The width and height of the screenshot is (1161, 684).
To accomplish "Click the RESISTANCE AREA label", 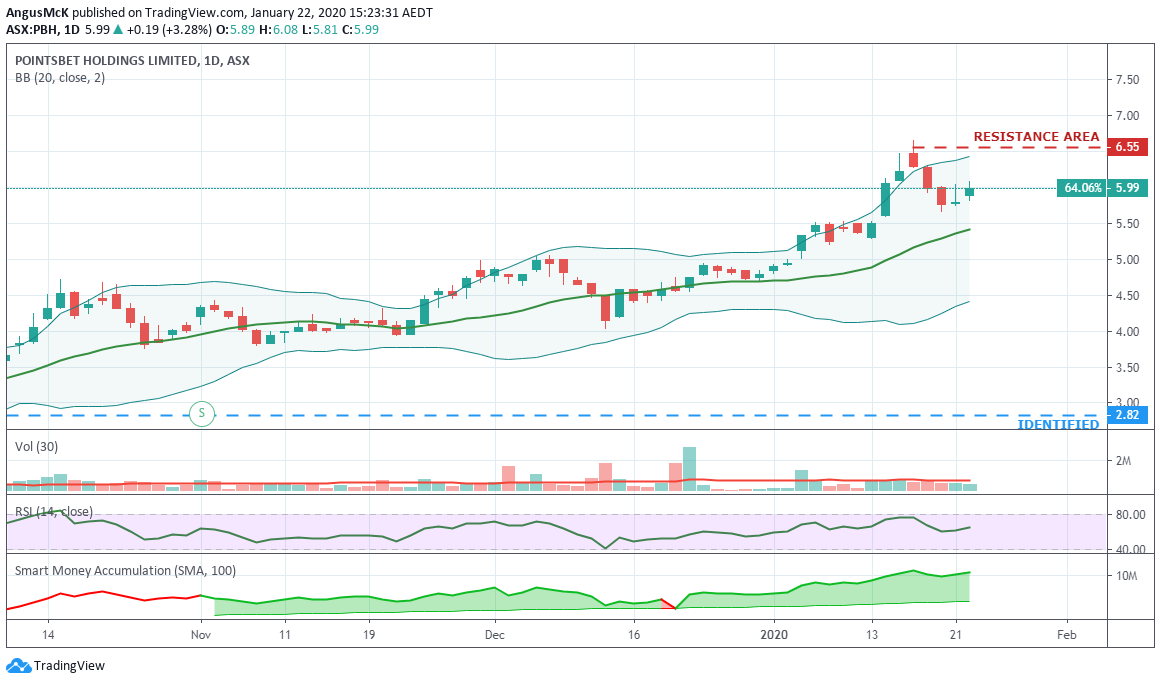I will pos(1036,137).
